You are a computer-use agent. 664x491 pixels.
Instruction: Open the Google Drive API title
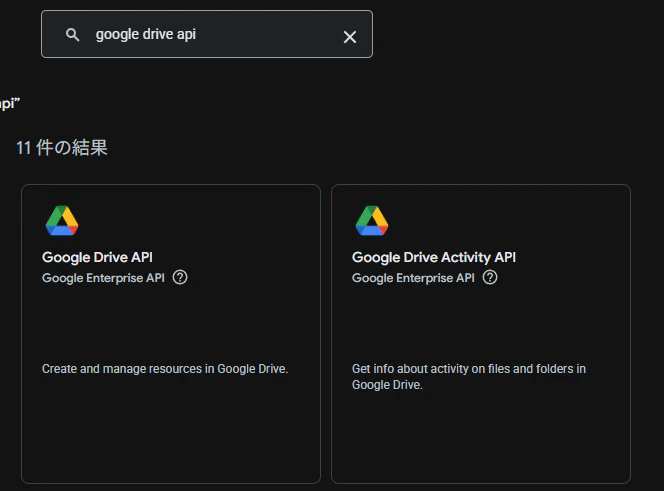tap(97, 257)
